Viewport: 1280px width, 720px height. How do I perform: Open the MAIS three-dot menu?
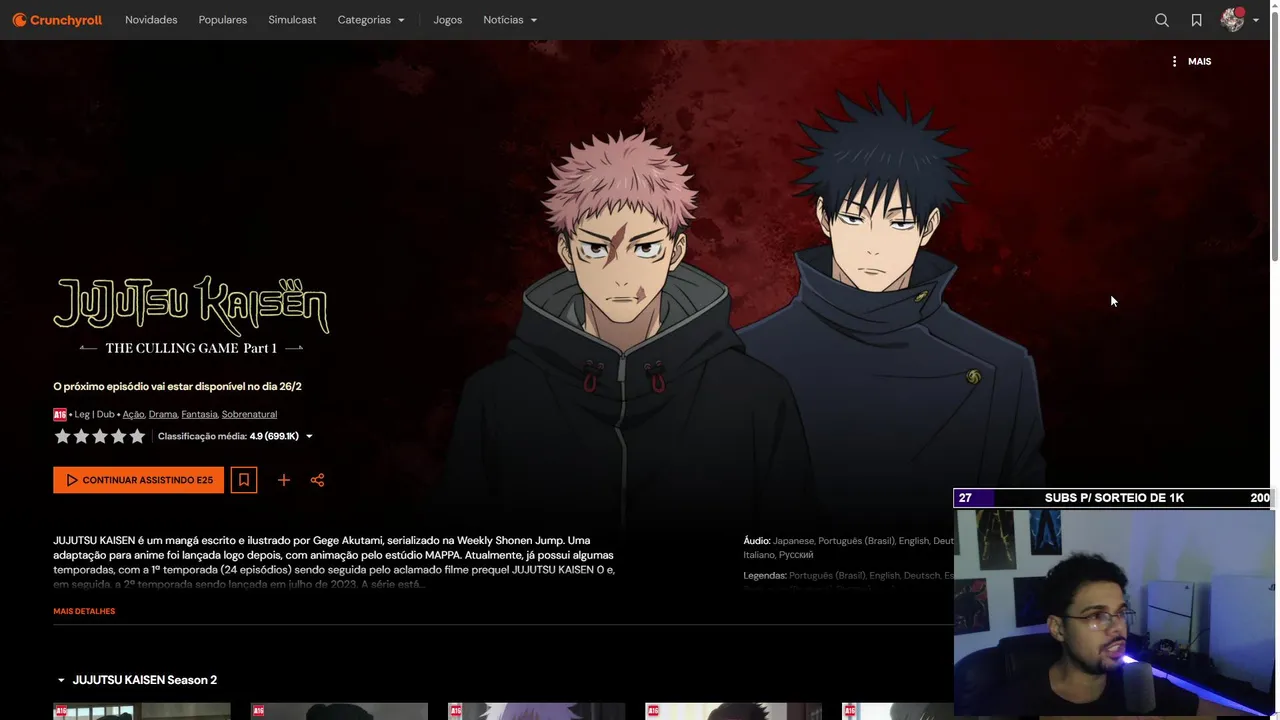point(1191,61)
